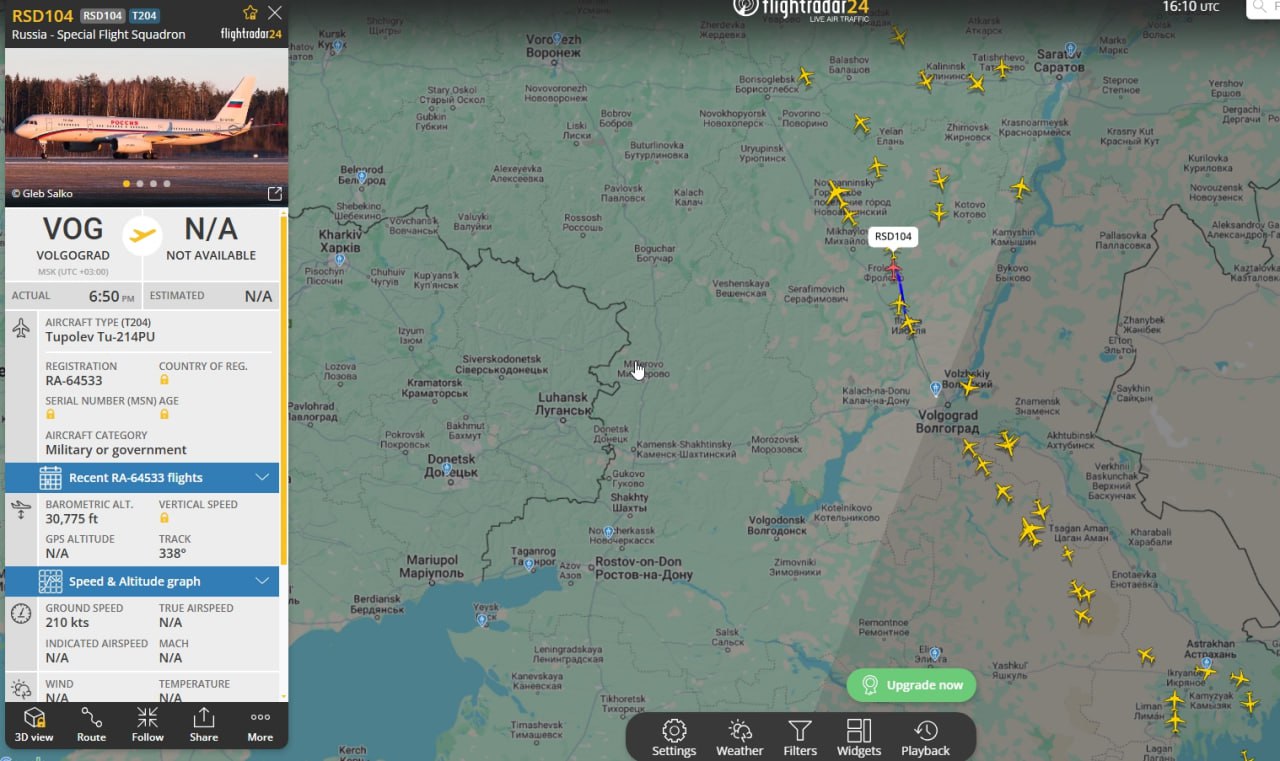Screen dimensions: 1280x761
Task: Click the Voronezh airport pin marker
Action: (556, 38)
